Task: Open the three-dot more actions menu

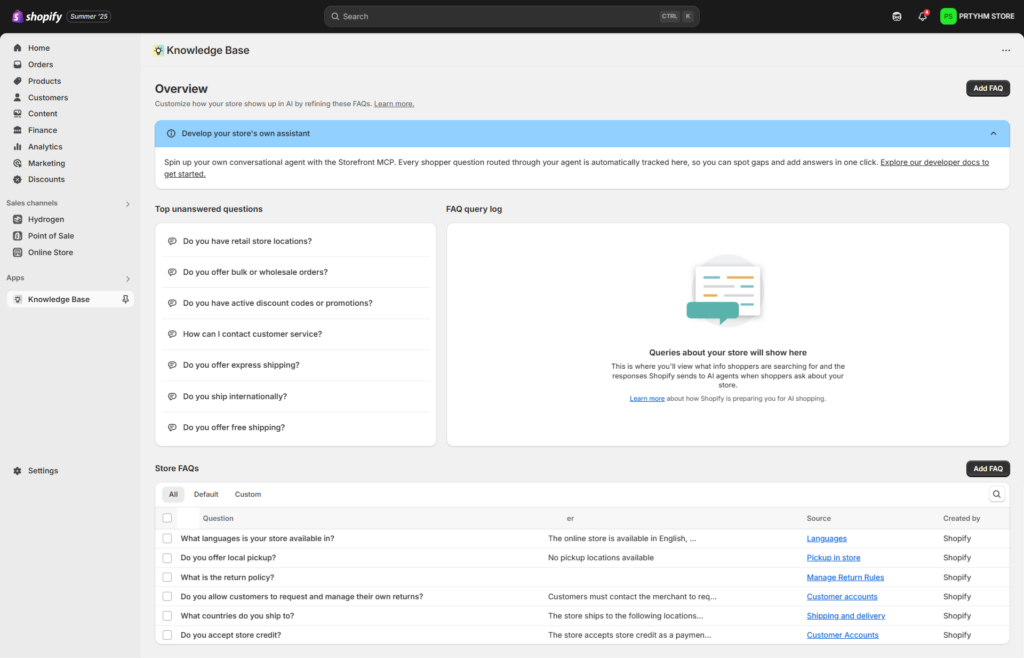Action: (1006, 50)
